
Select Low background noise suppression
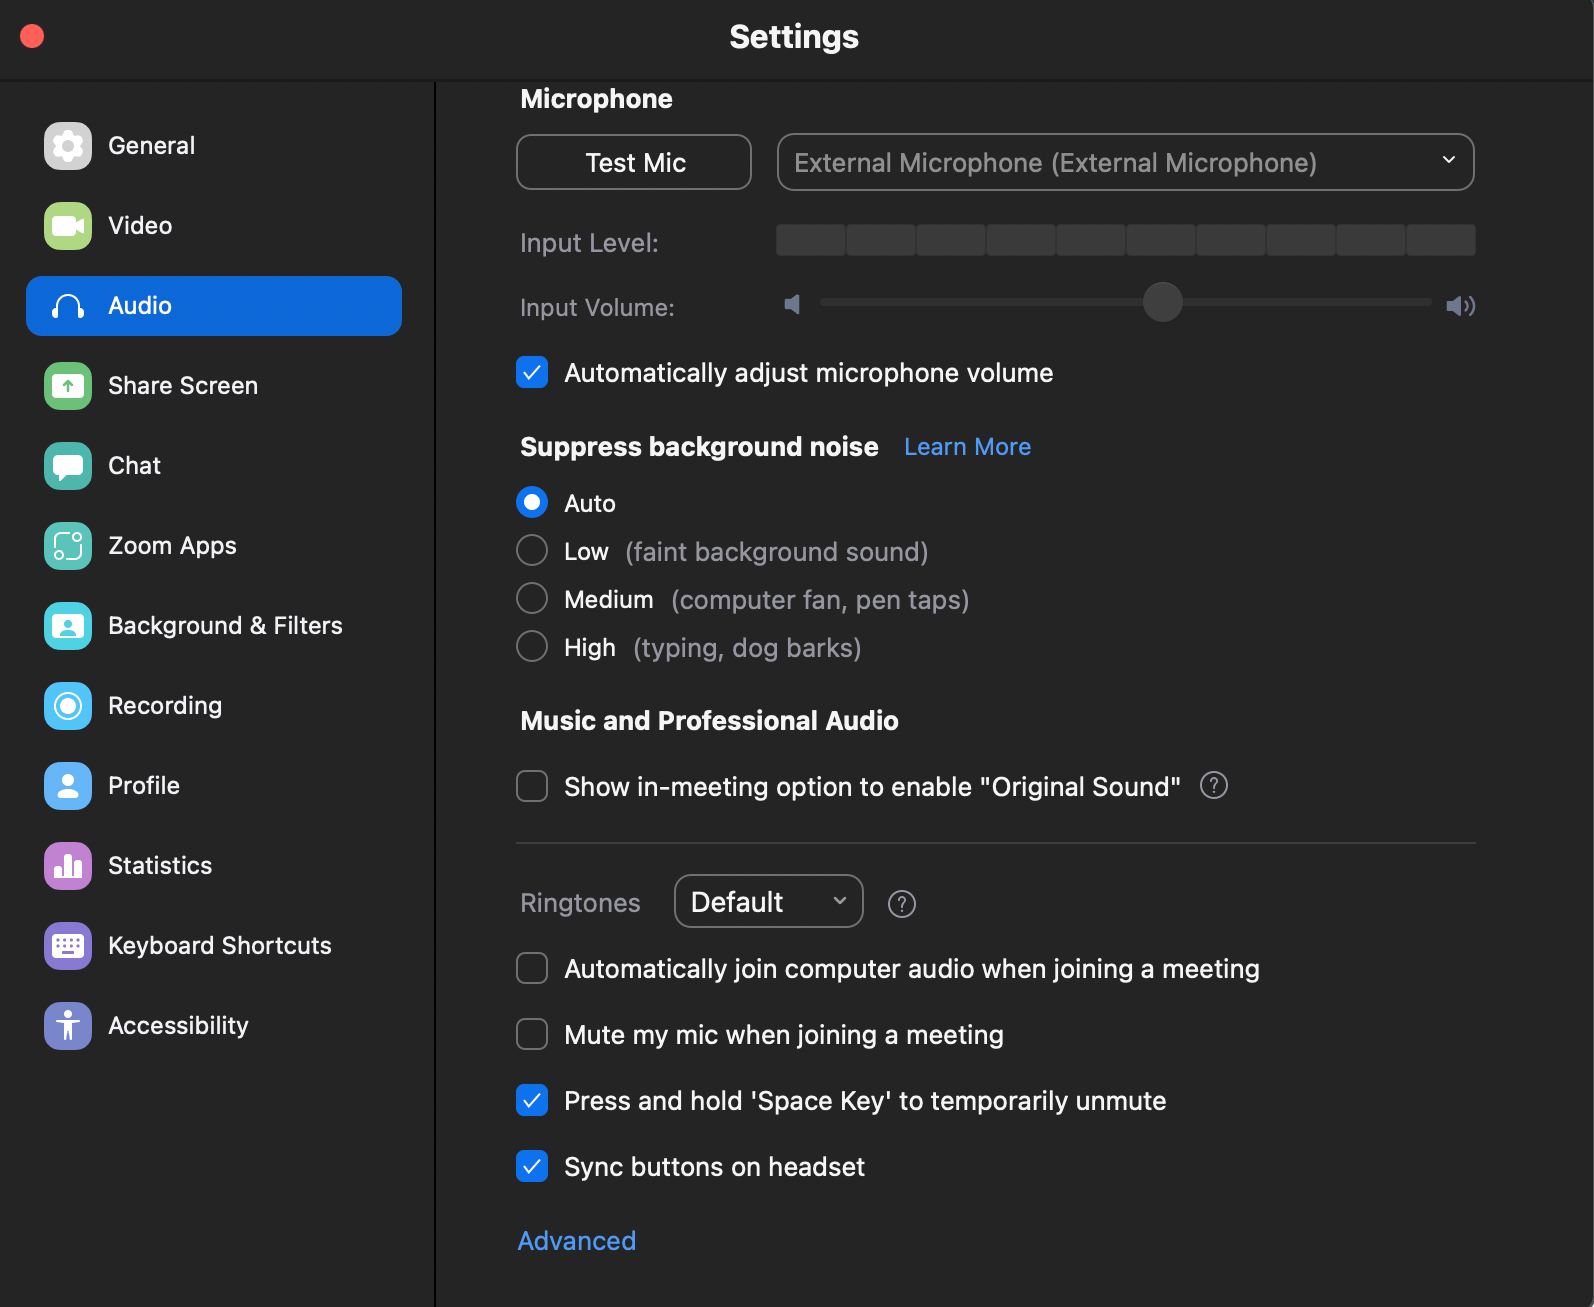coord(532,550)
